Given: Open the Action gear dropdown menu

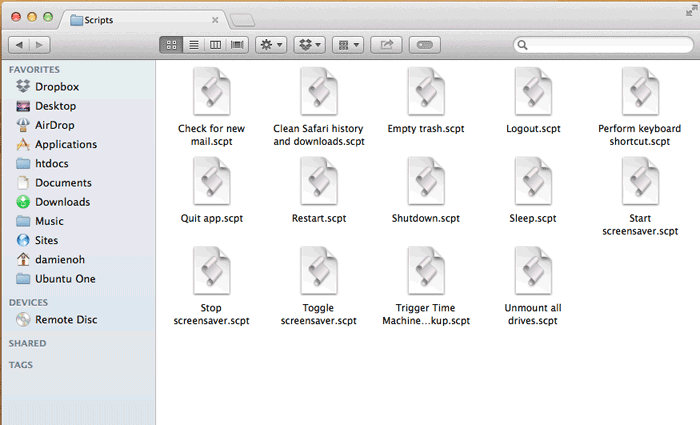Looking at the screenshot, I should pyautogui.click(x=271, y=45).
